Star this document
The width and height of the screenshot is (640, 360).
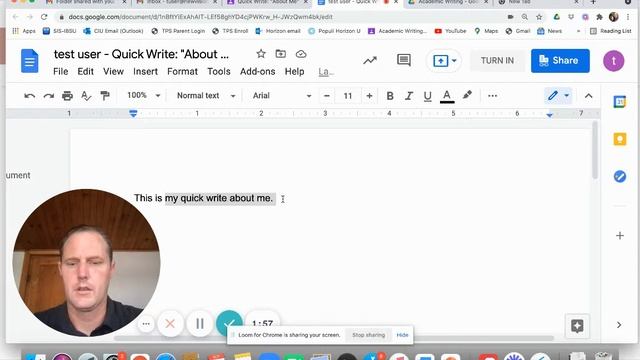tap(261, 54)
